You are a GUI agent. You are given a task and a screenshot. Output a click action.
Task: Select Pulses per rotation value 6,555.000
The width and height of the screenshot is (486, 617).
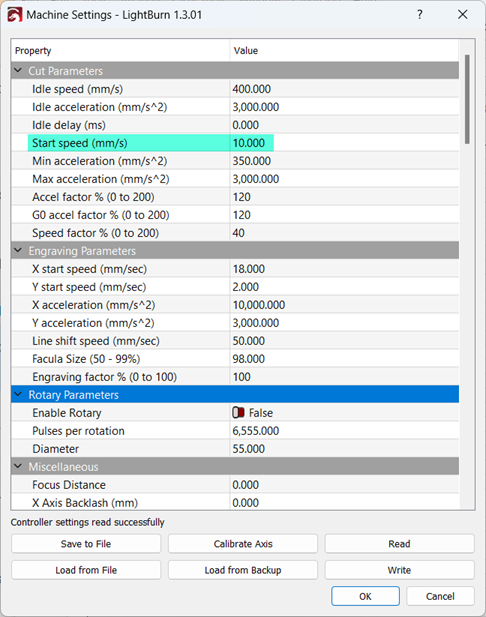[256, 431]
